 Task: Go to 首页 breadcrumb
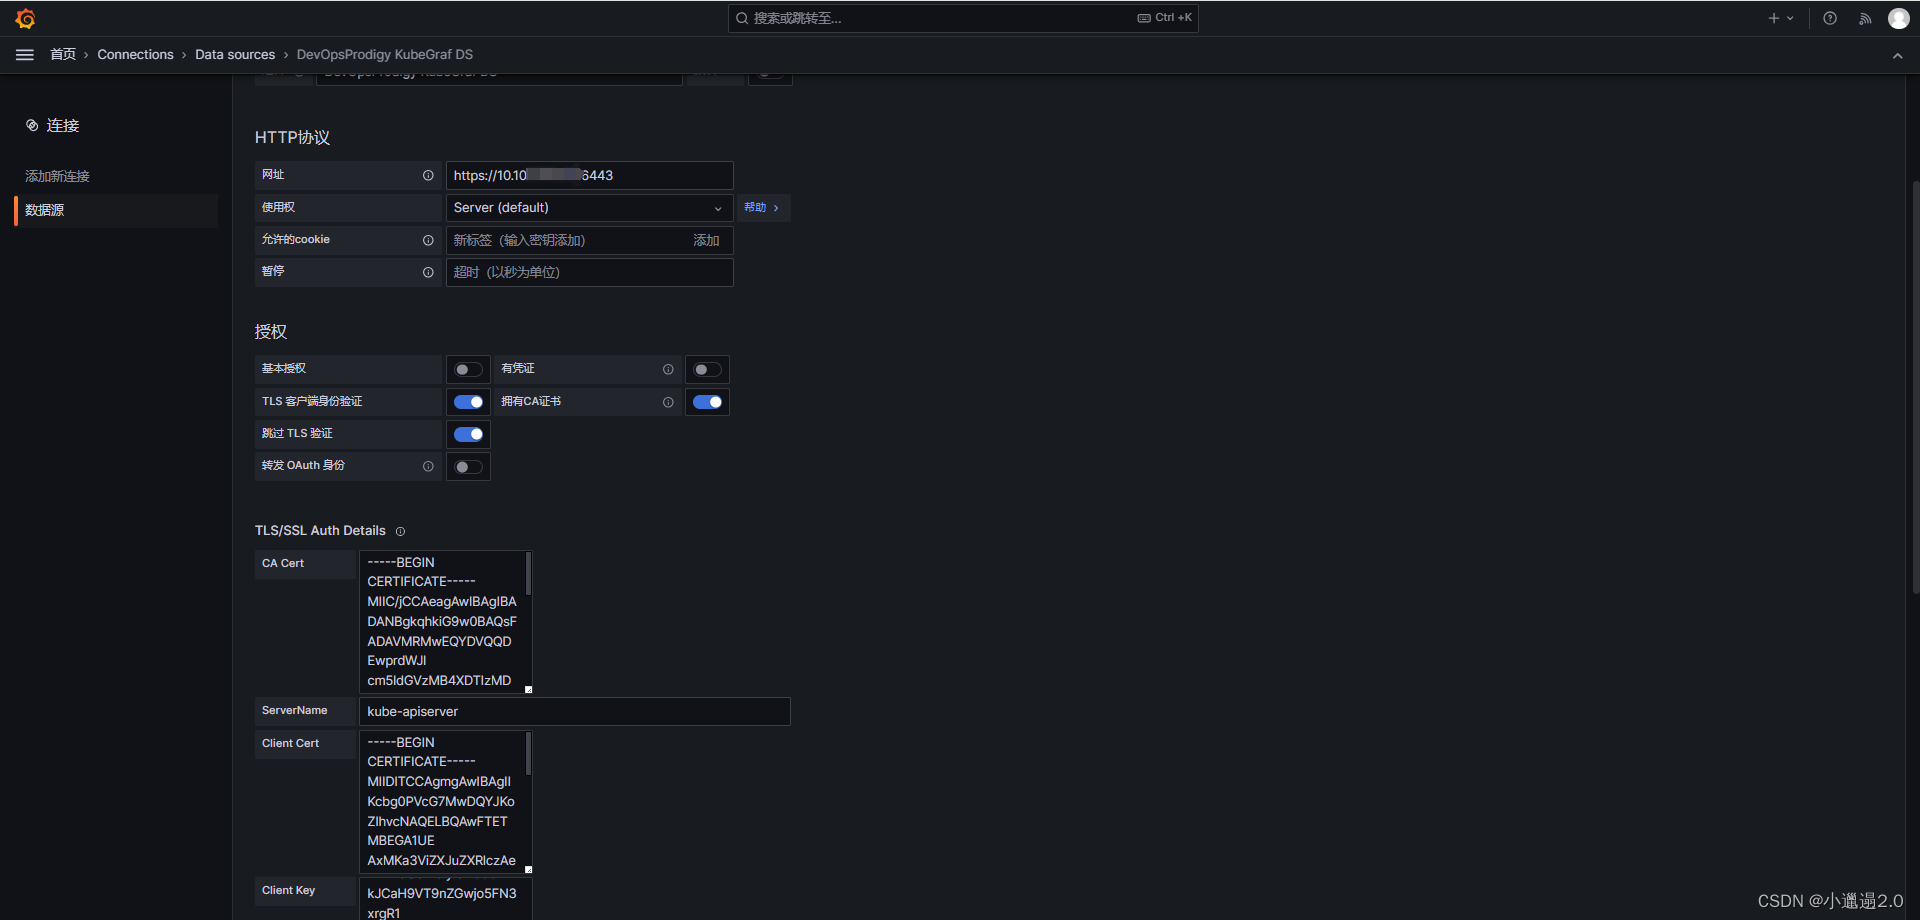click(x=63, y=54)
